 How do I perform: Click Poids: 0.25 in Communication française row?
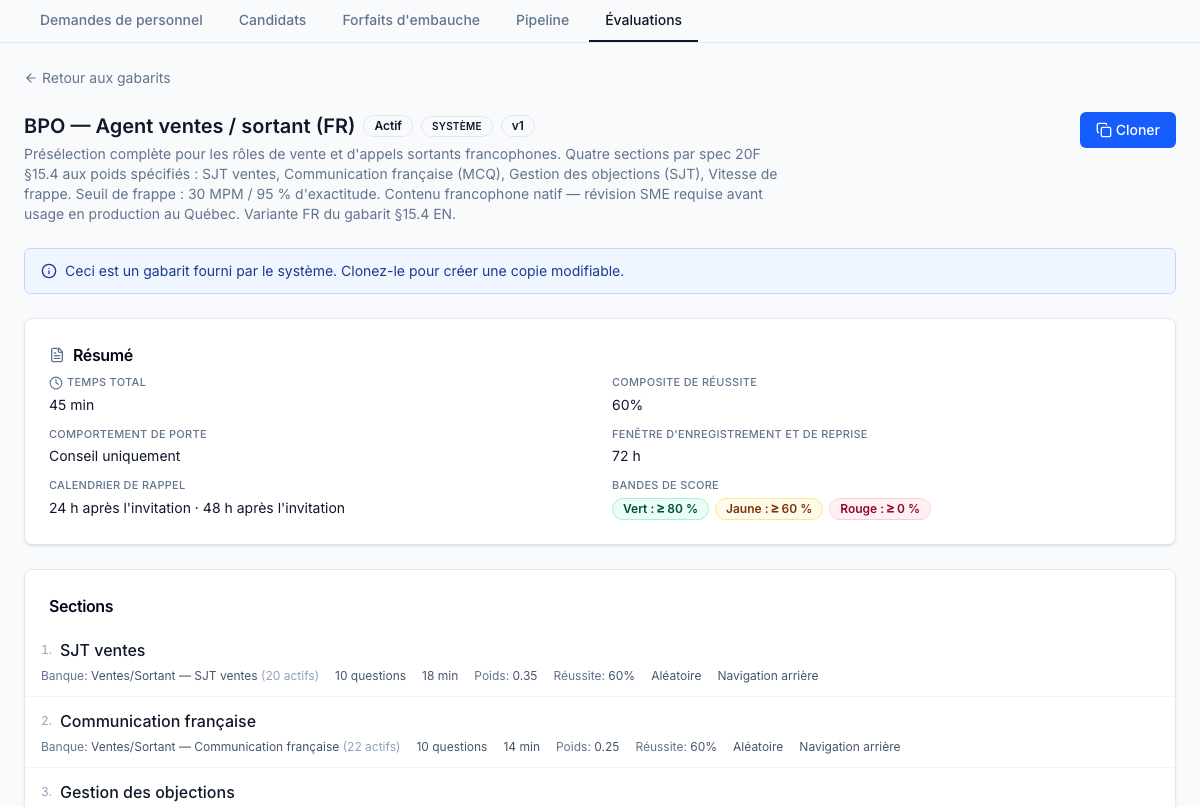point(588,747)
